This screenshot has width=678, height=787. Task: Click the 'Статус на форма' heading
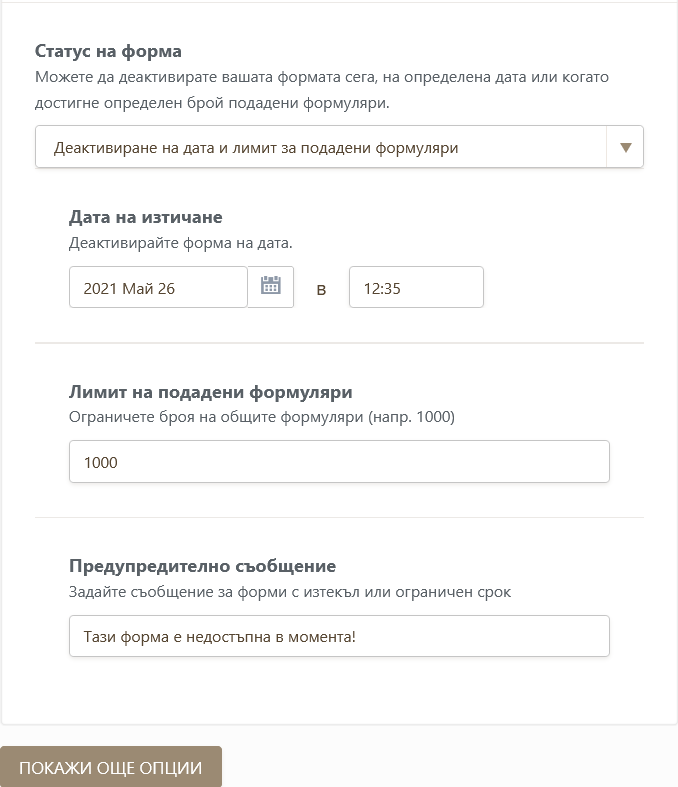click(108, 51)
